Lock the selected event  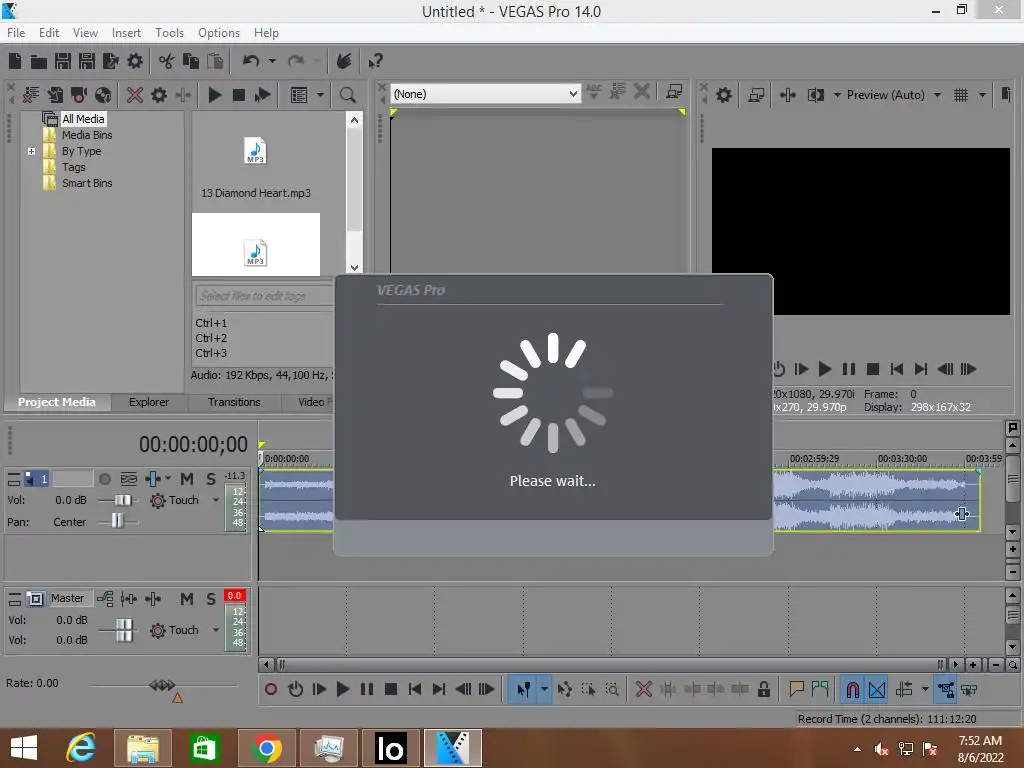[x=763, y=690]
